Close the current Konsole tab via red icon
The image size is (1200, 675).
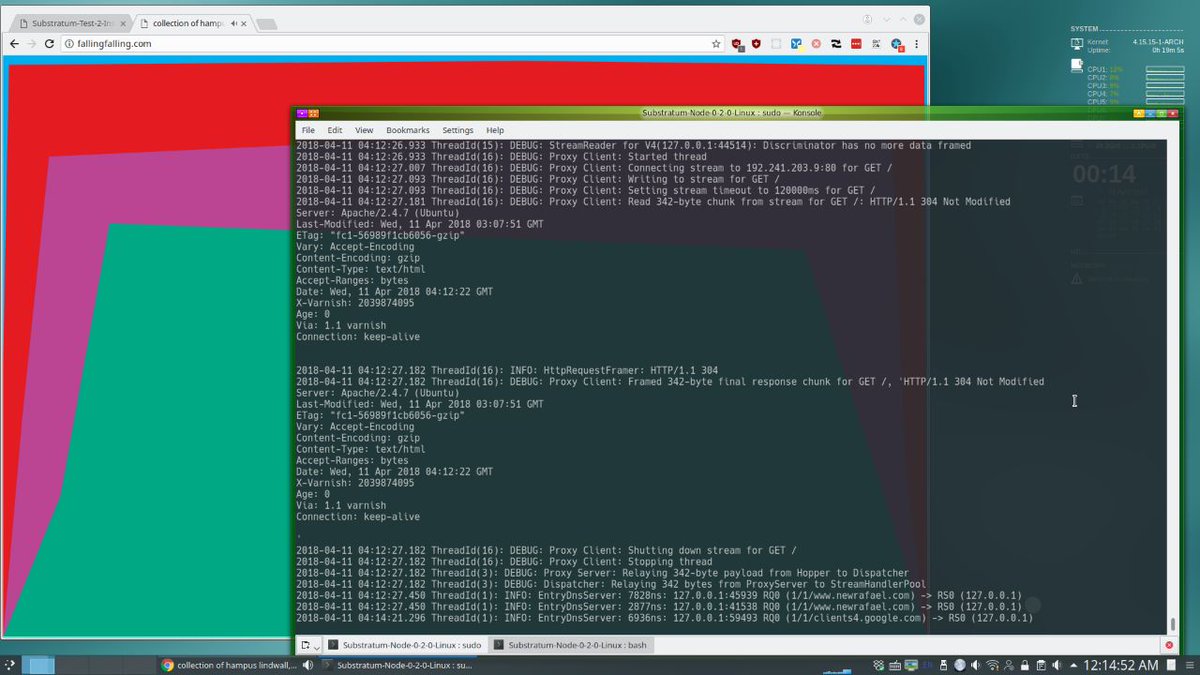pyautogui.click(x=1170, y=645)
